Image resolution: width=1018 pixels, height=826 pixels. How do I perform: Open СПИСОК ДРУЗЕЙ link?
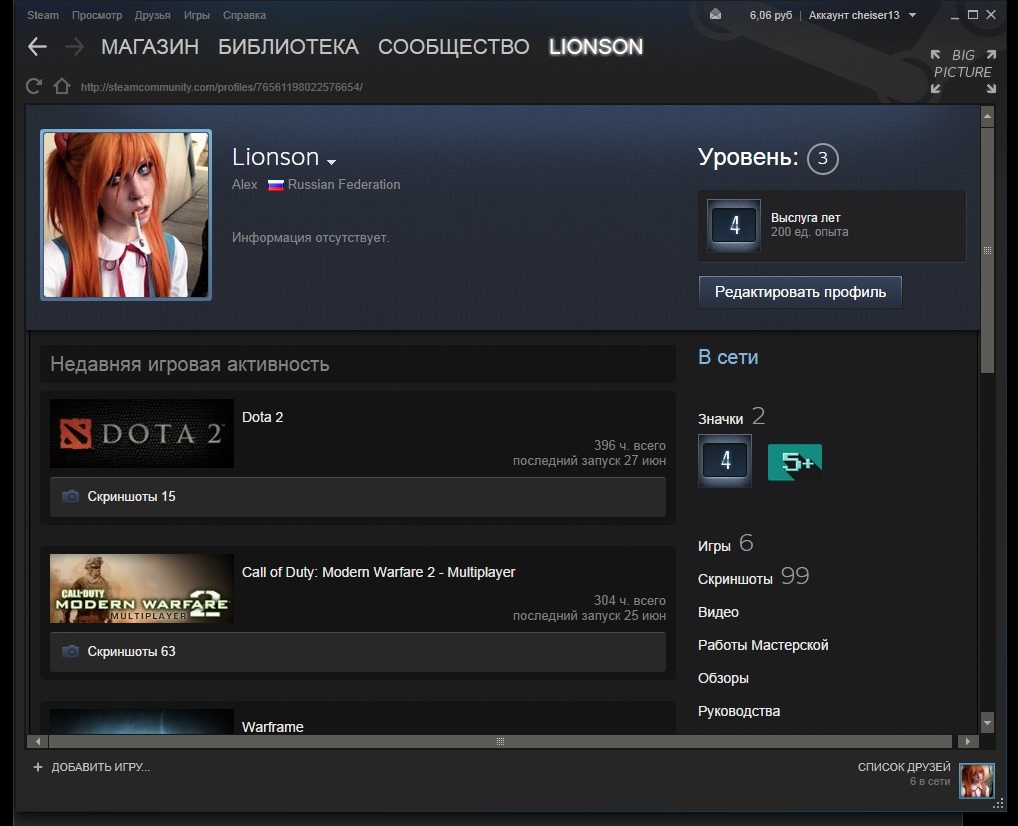pyautogui.click(x=904, y=767)
